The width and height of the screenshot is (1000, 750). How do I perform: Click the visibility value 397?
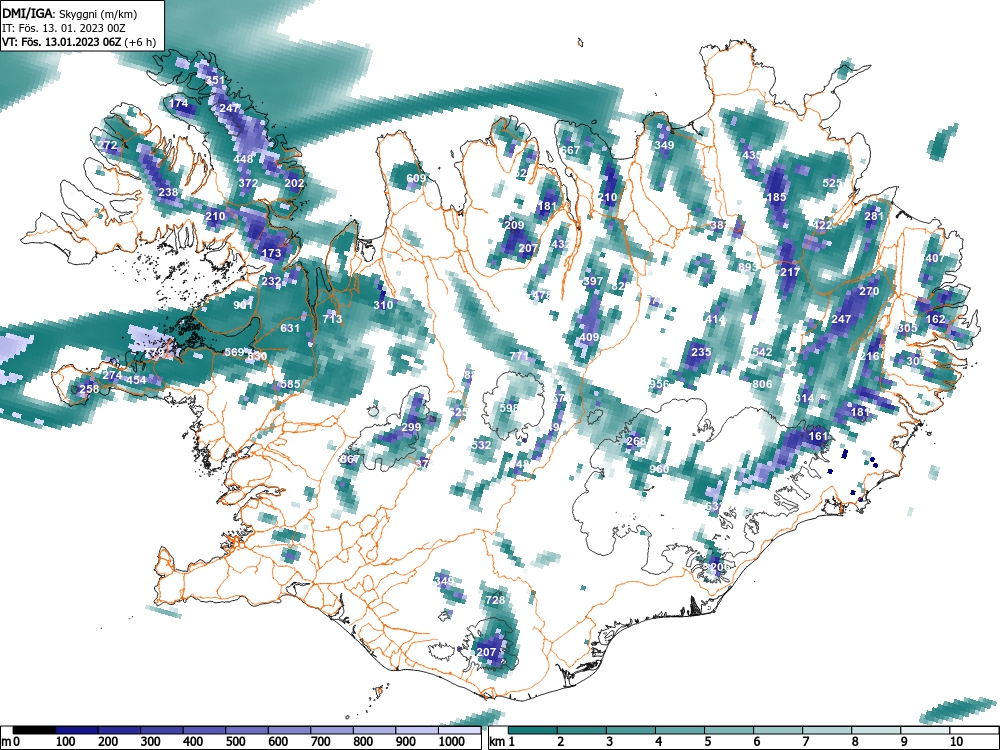coord(593,281)
